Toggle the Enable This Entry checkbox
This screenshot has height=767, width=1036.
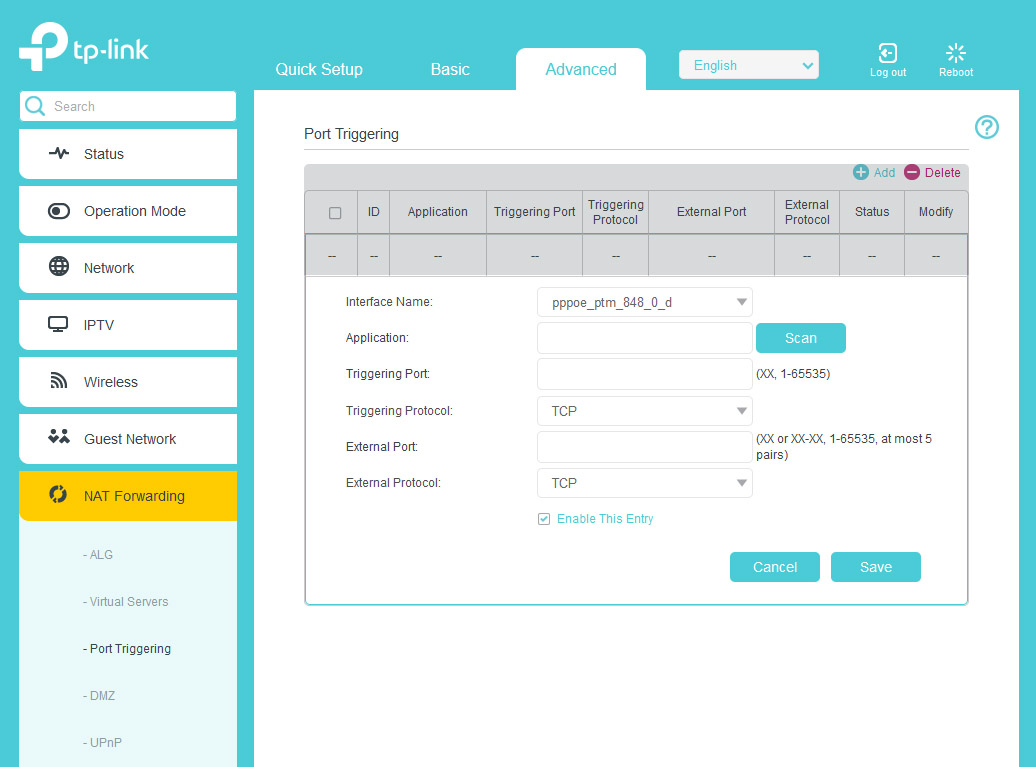(x=544, y=519)
